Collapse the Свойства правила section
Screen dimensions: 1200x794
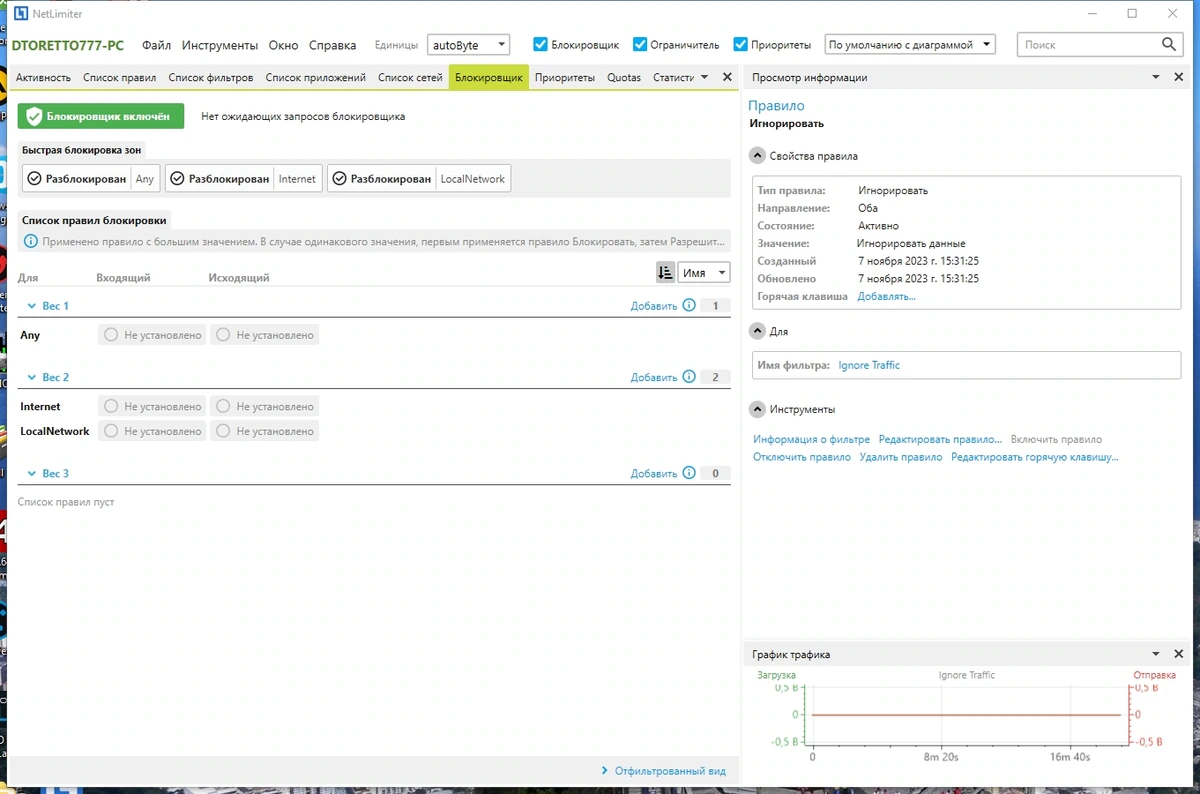[757, 156]
